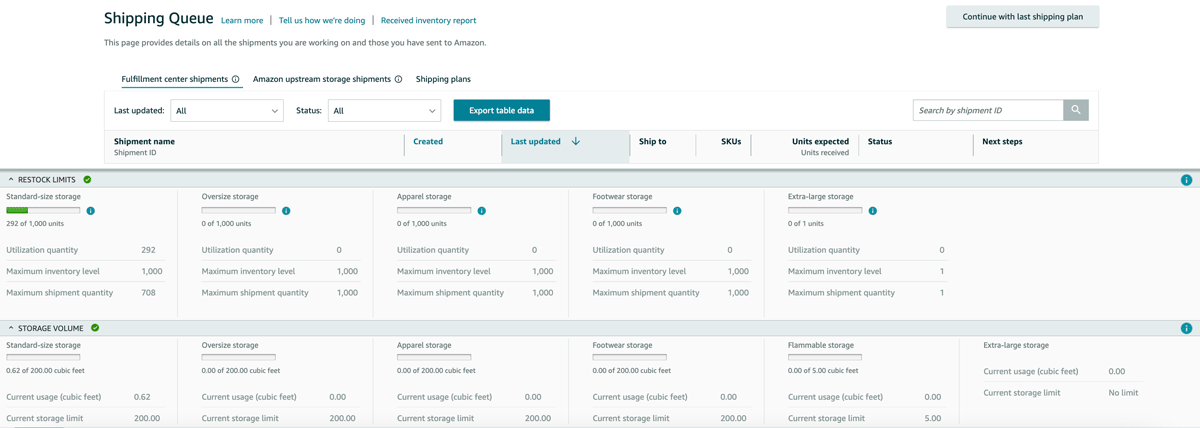The width and height of the screenshot is (1200, 428).
Task: Click info icon next to Extra-large storage restock bar
Action: (x=873, y=211)
